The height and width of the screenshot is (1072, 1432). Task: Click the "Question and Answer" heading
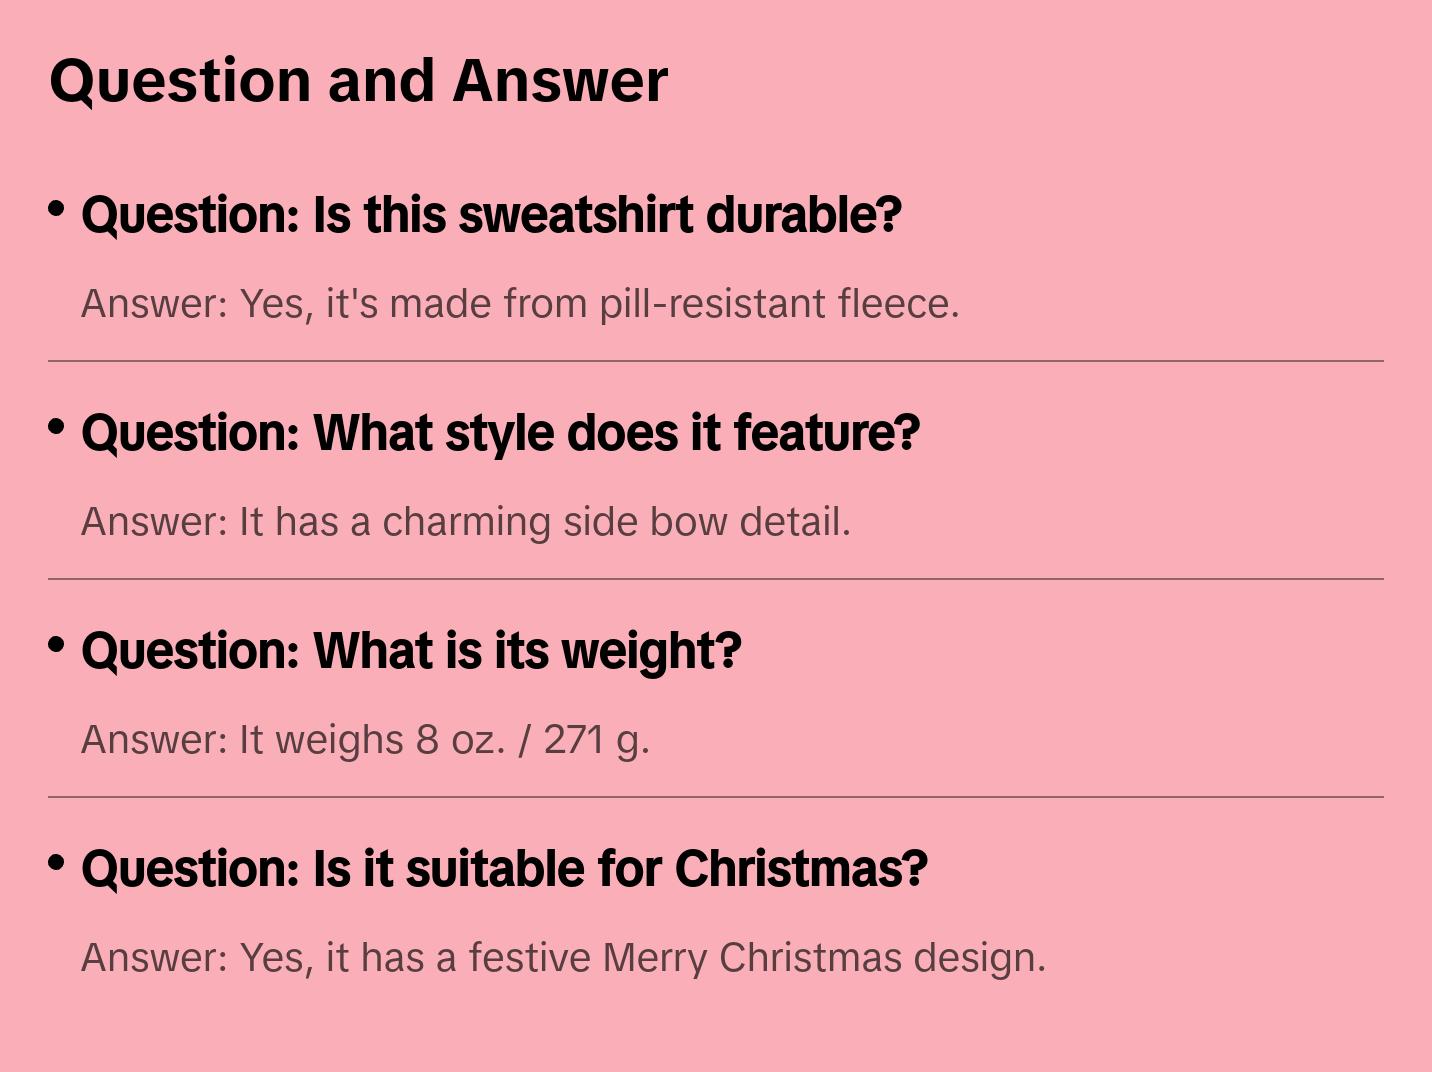pos(358,80)
